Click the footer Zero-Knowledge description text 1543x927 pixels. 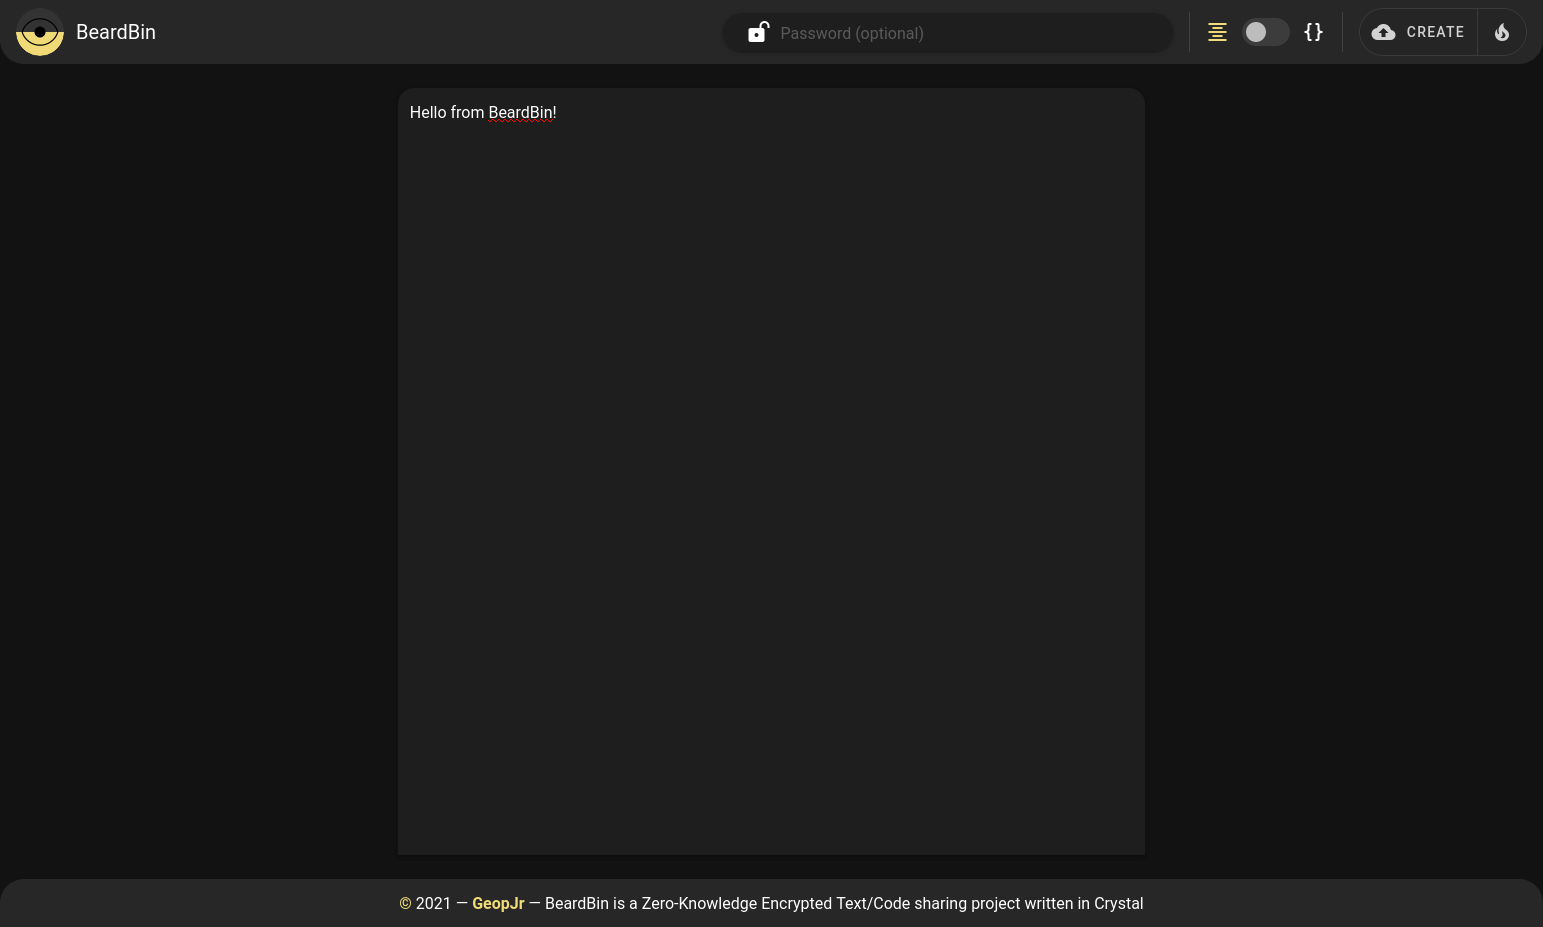click(844, 903)
